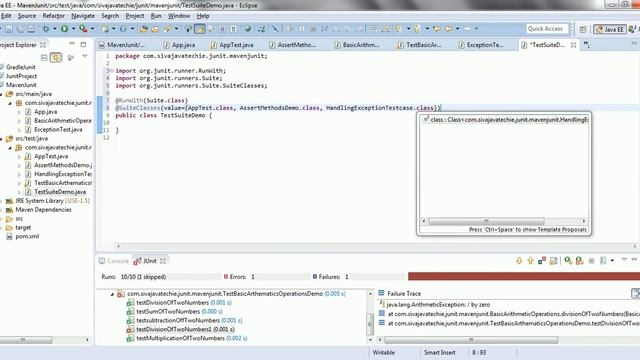
Task: Rerun JUnit tests, failures first
Action: coord(580,260)
